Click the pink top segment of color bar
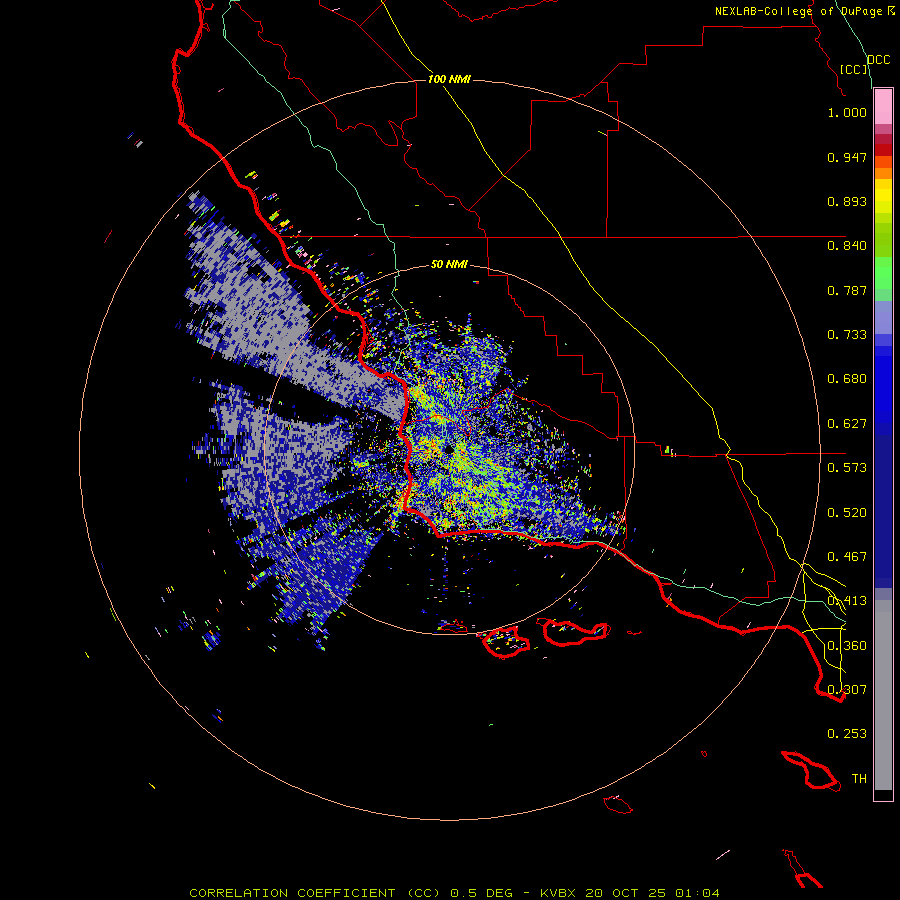The image size is (900, 900). coord(883,107)
